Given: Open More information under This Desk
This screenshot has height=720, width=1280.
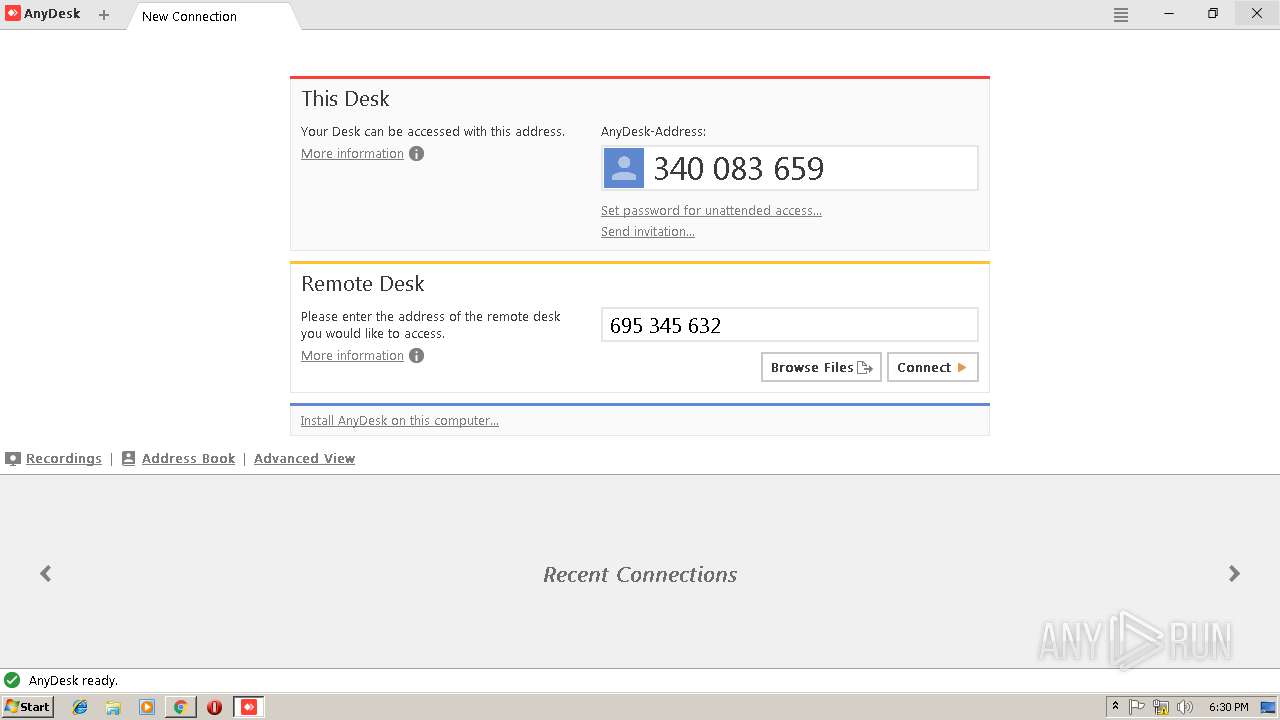Looking at the screenshot, I should pos(352,154).
